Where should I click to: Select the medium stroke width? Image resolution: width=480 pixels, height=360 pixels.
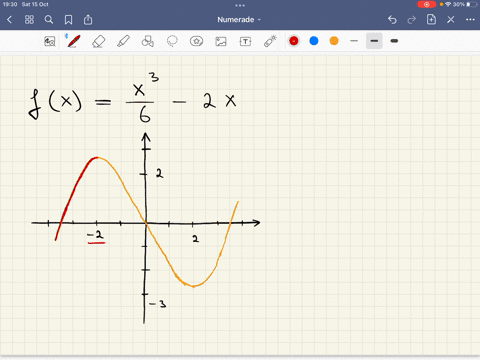(374, 41)
